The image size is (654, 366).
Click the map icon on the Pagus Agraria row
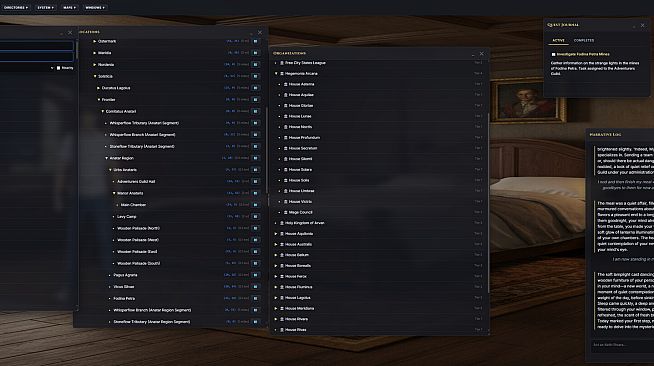[255, 275]
